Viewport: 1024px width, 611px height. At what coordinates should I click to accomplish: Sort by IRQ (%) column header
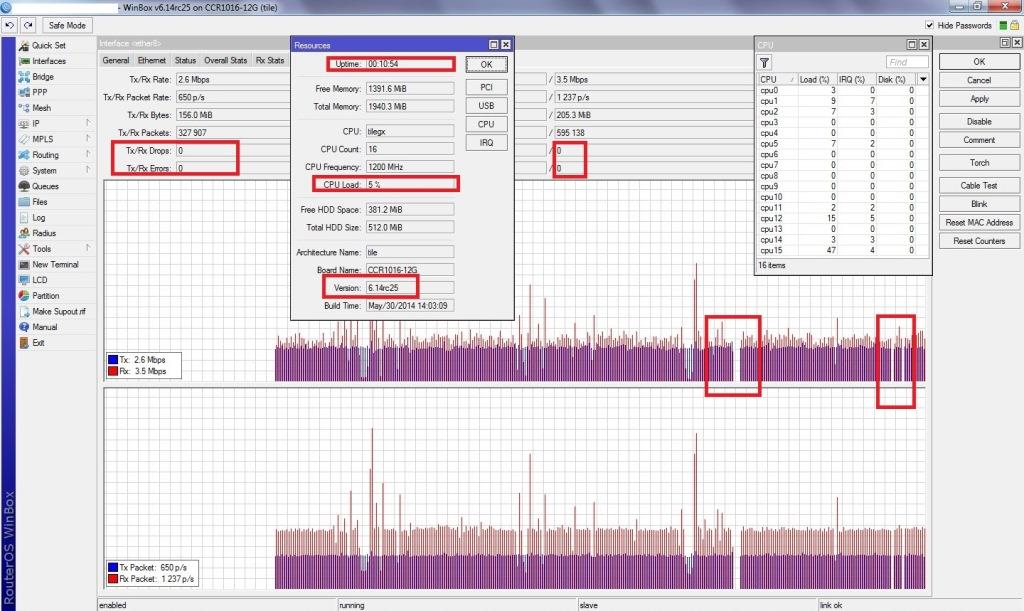pyautogui.click(x=857, y=80)
